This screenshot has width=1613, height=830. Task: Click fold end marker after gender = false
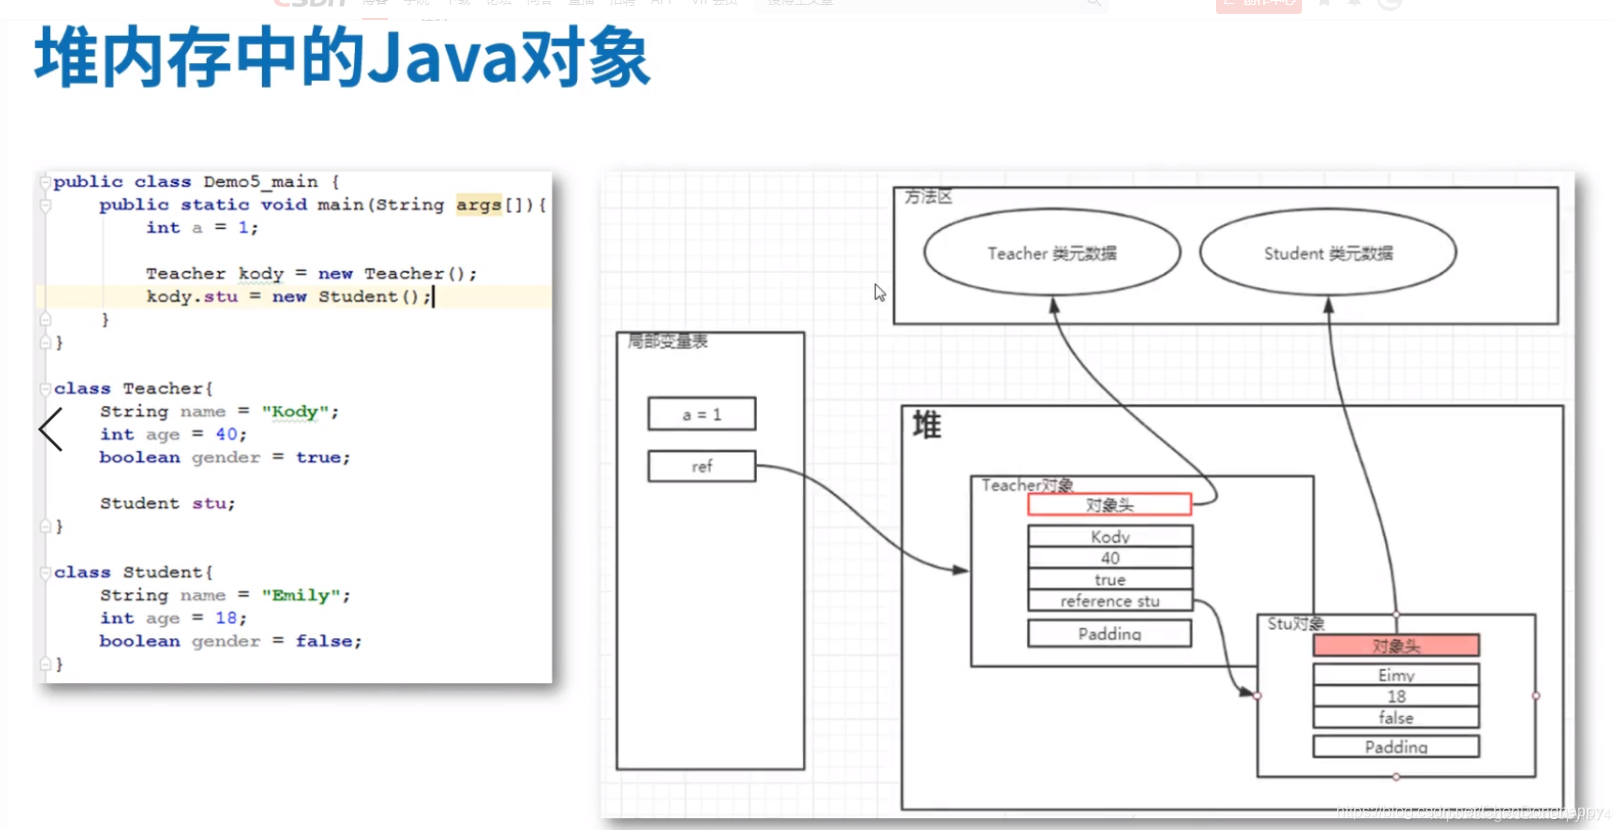45,664
